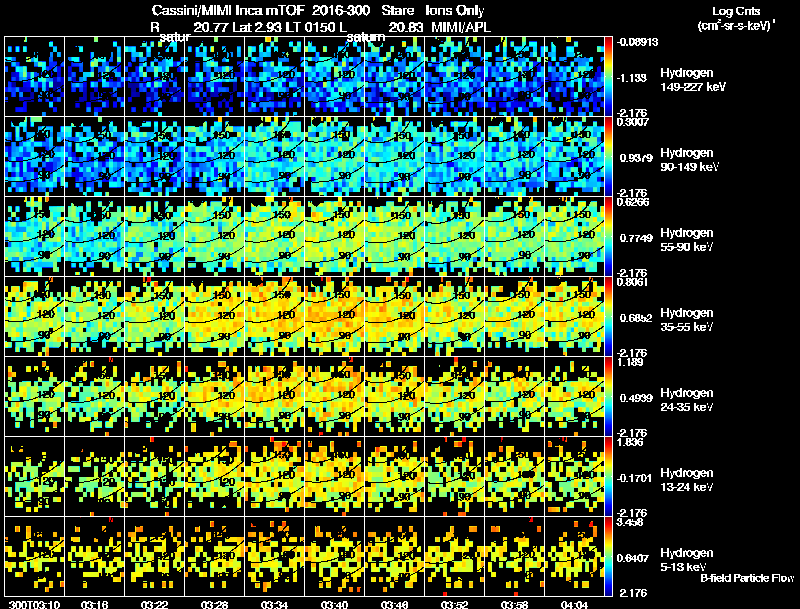Click the -0.08913 scale maximum value

pyautogui.click(x=637, y=42)
